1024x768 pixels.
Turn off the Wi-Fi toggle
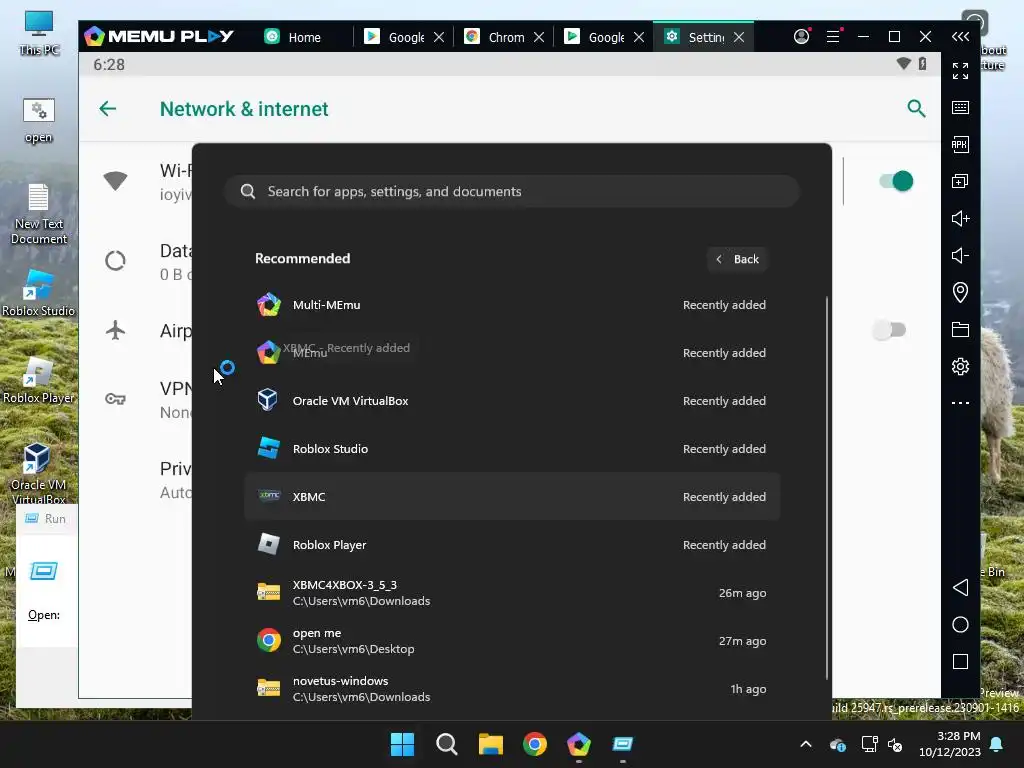[x=895, y=181]
